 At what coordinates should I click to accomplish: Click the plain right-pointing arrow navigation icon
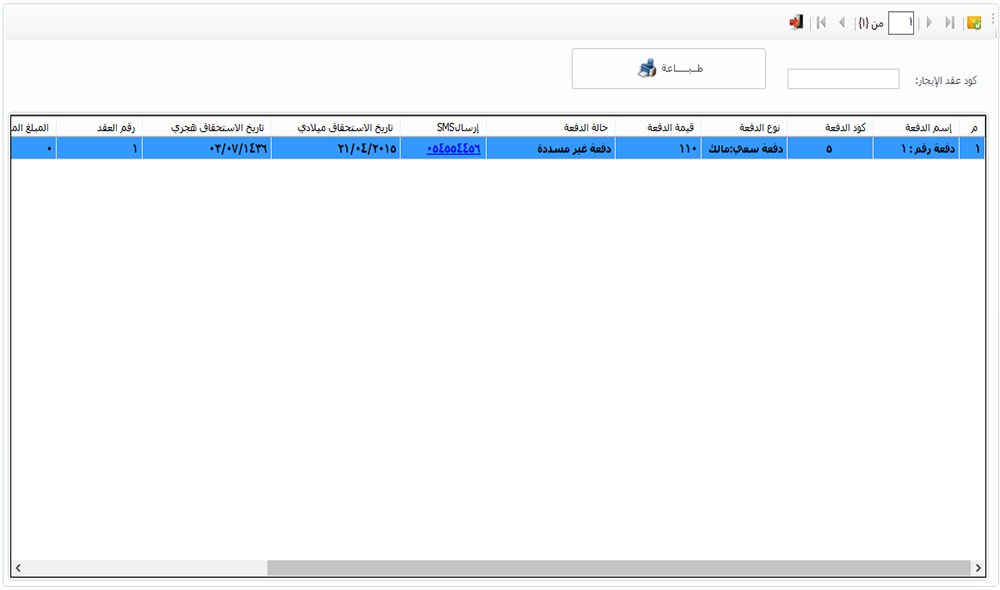pos(929,23)
